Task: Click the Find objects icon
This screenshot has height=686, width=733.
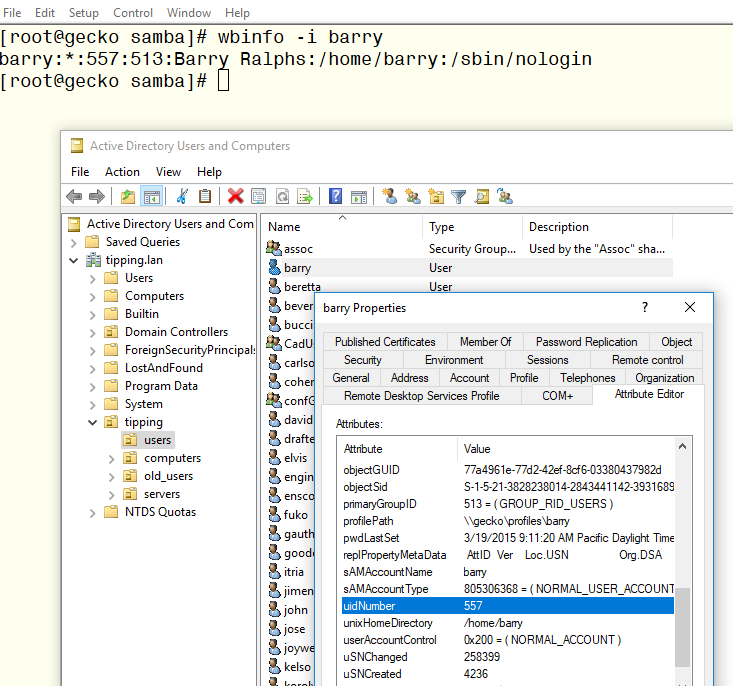Action: pos(481,196)
